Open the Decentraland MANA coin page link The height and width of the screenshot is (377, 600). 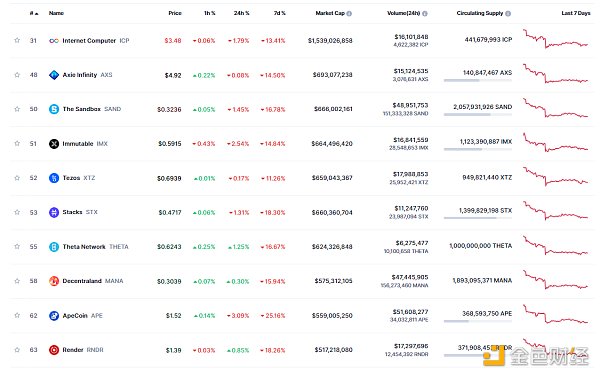pyautogui.click(x=93, y=281)
